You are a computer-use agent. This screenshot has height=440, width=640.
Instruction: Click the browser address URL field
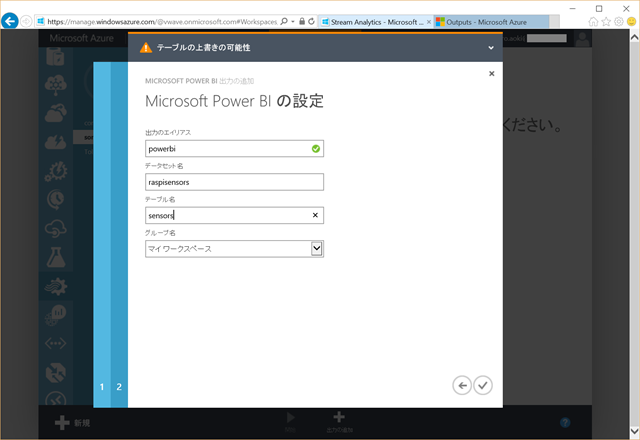tap(162, 22)
